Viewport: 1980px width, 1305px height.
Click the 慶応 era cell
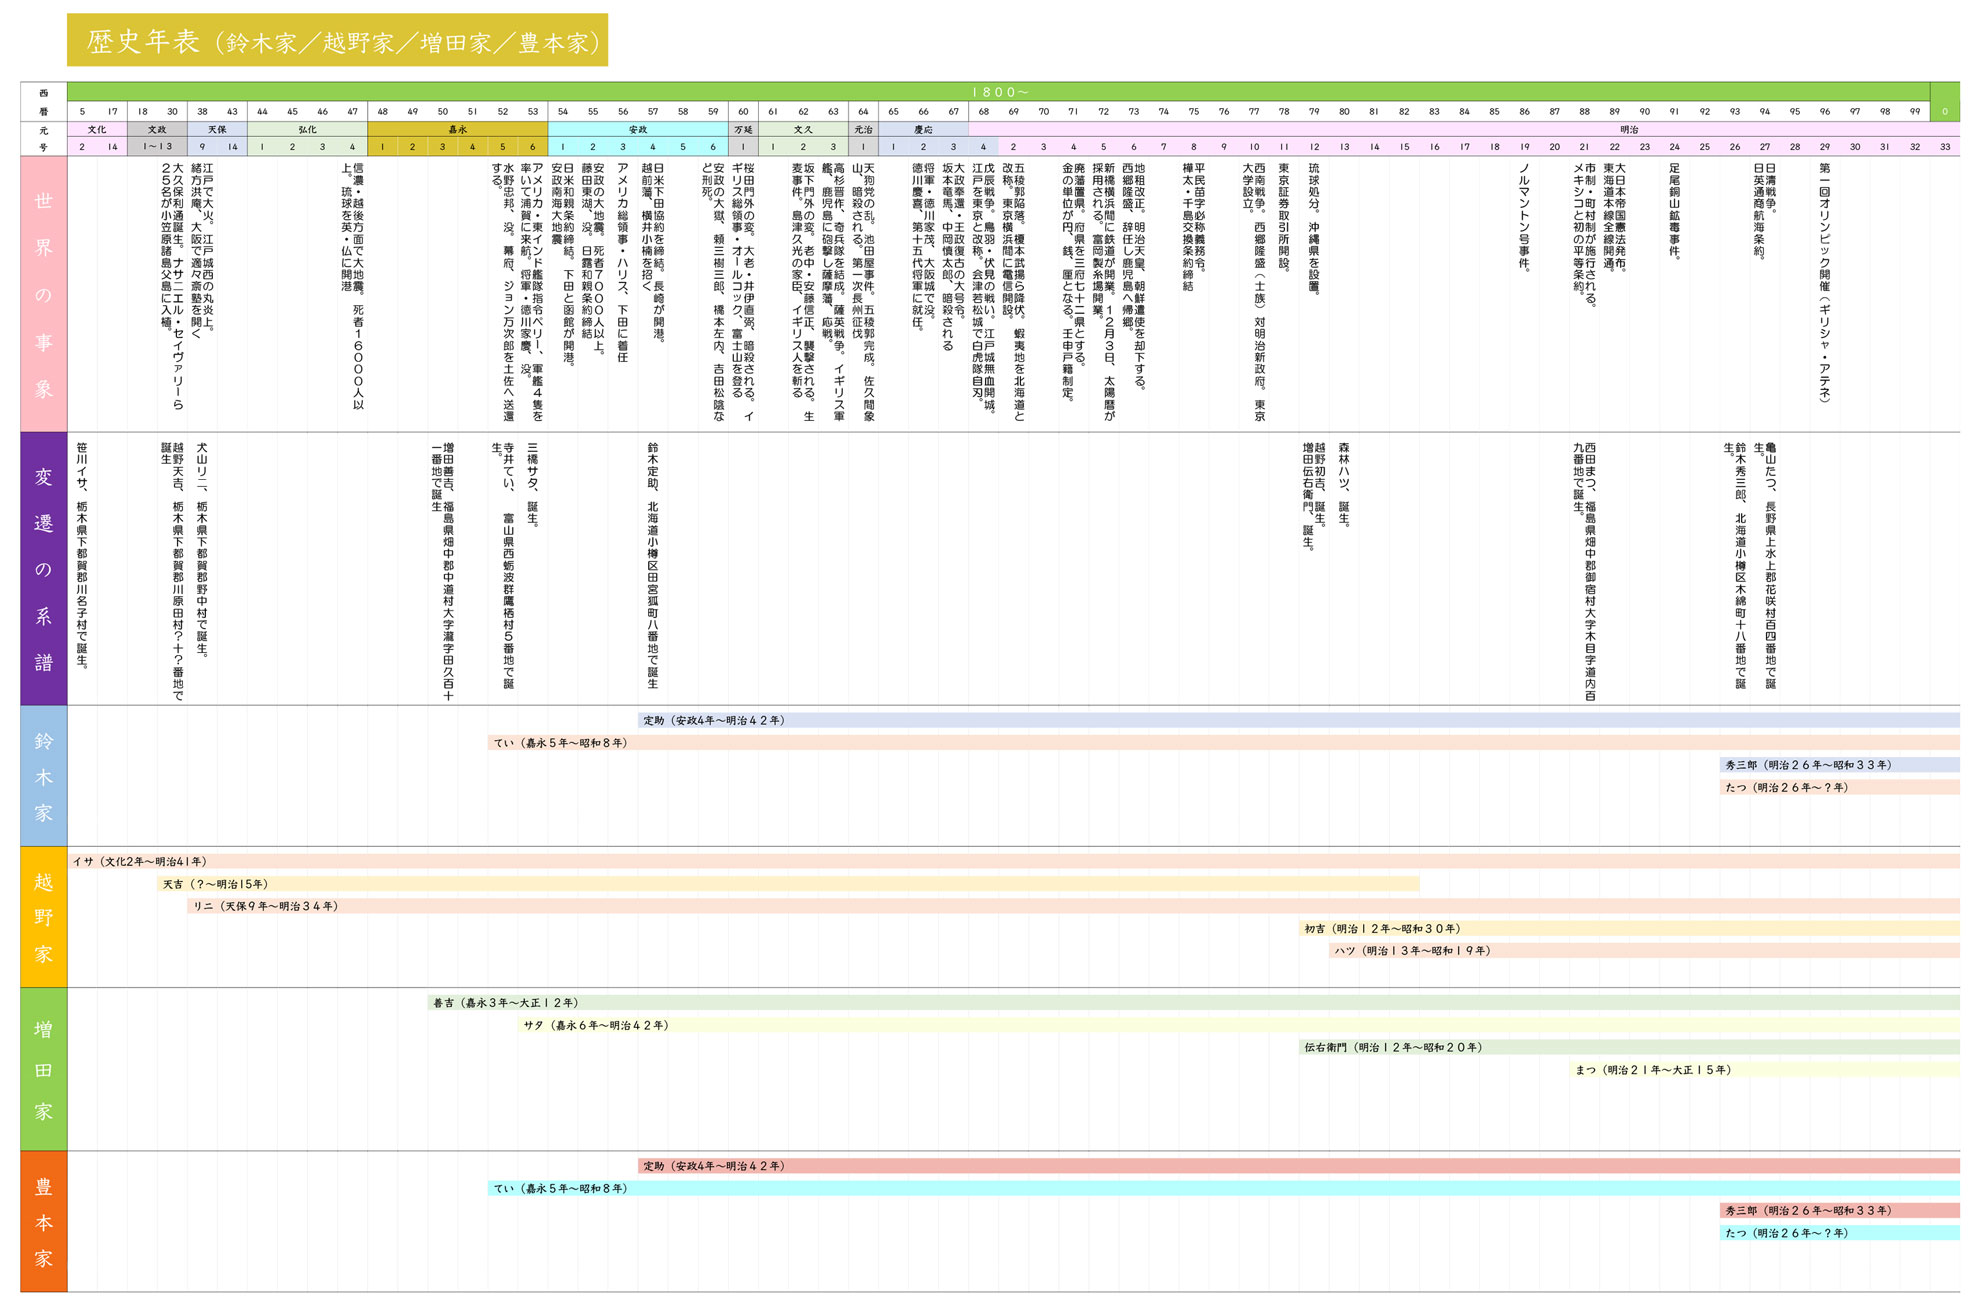(x=923, y=129)
